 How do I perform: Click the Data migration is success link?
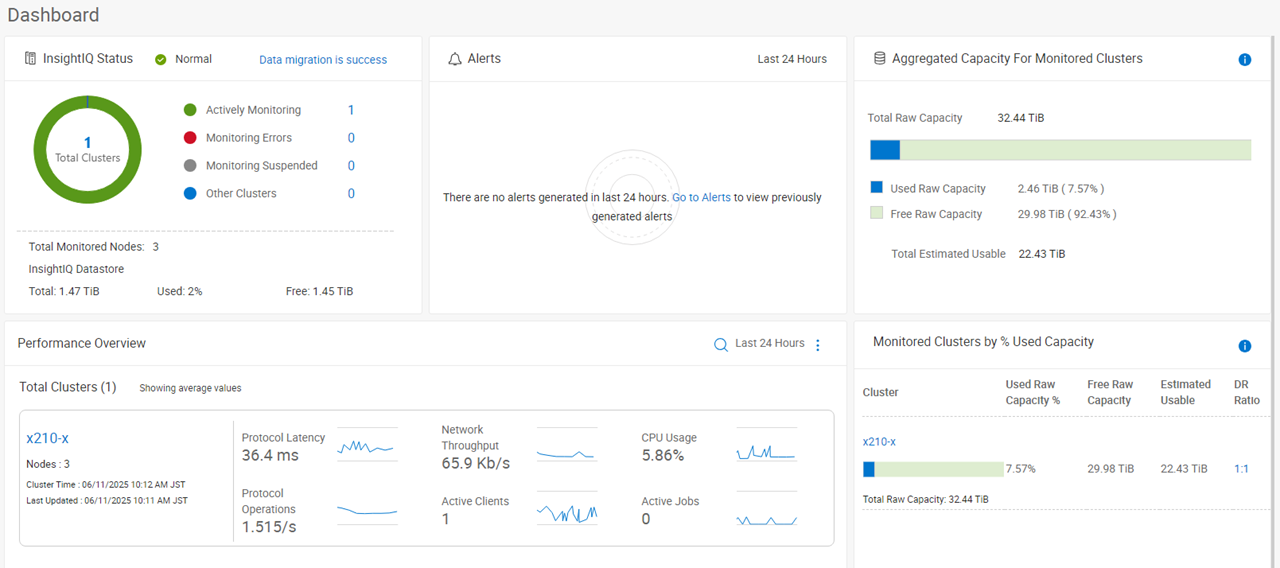click(x=323, y=60)
